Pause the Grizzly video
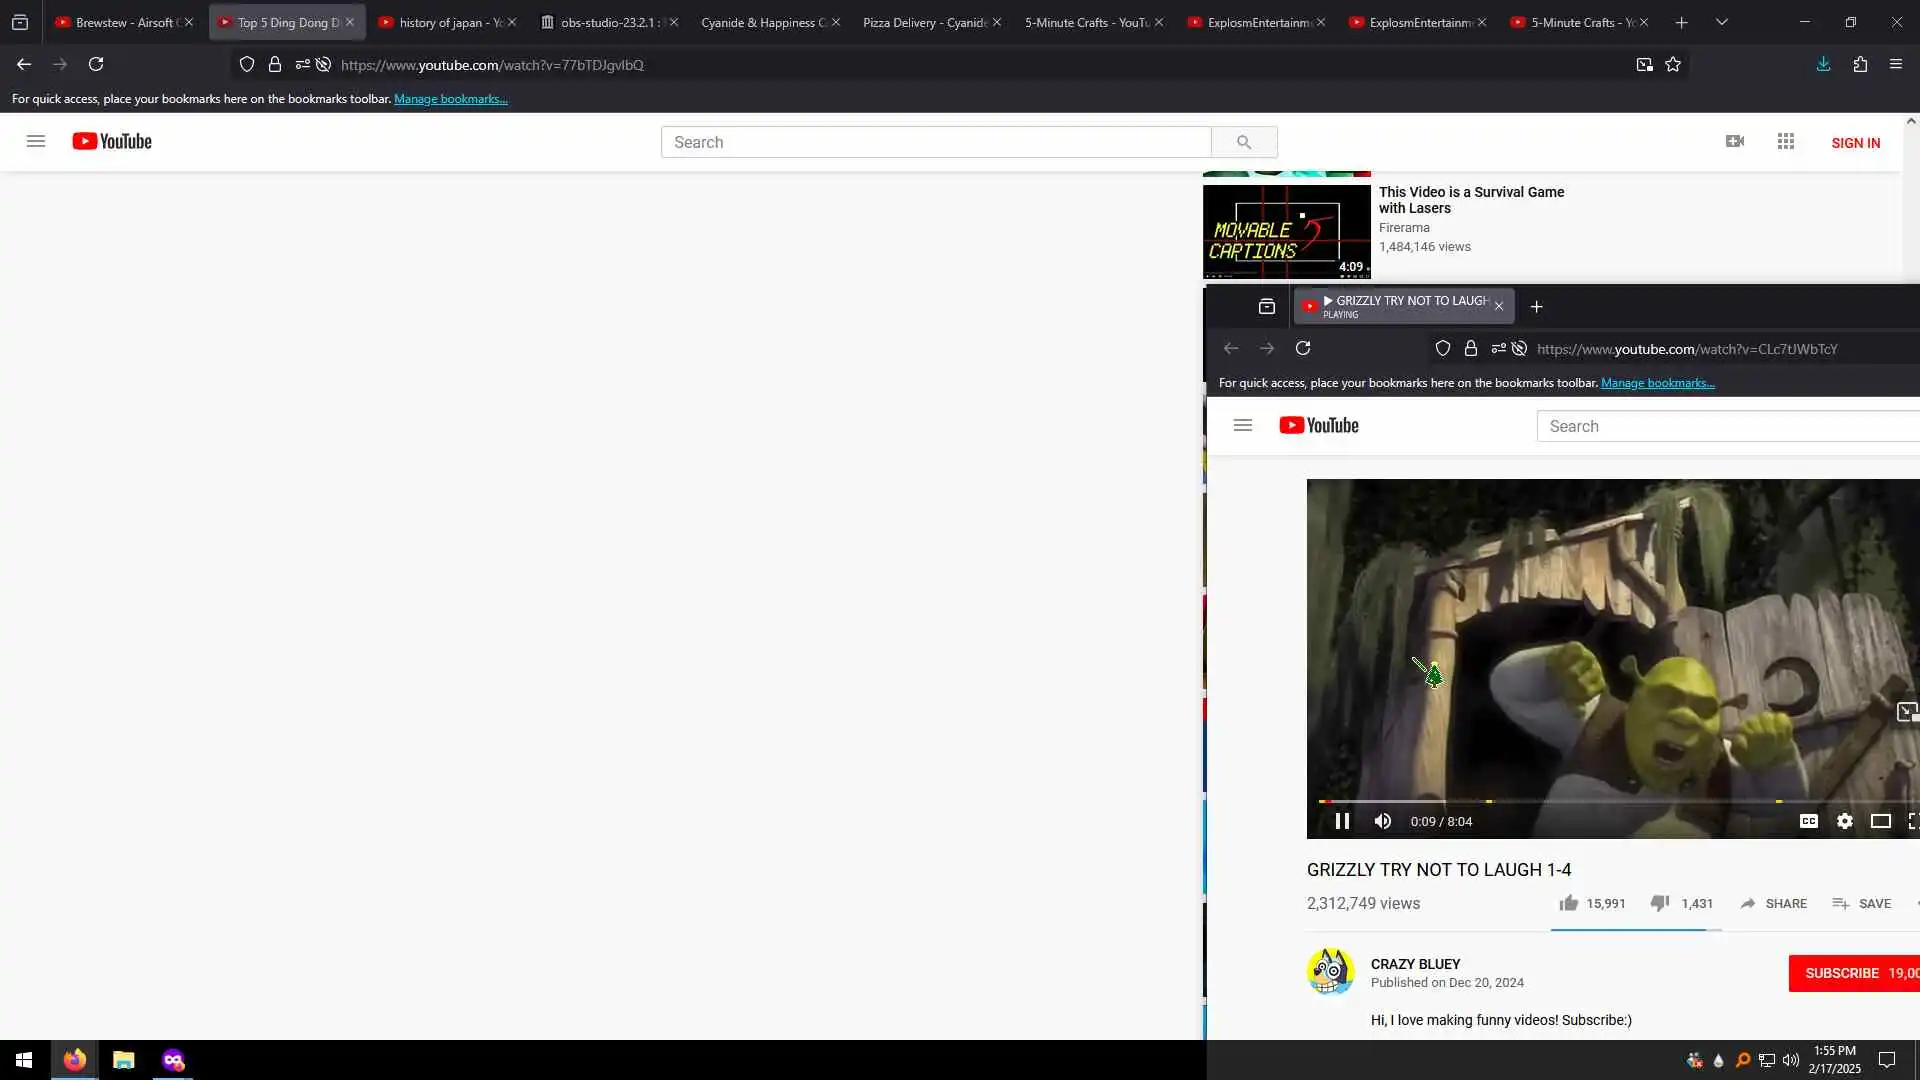Viewport: 1920px width, 1080px height. [1342, 821]
